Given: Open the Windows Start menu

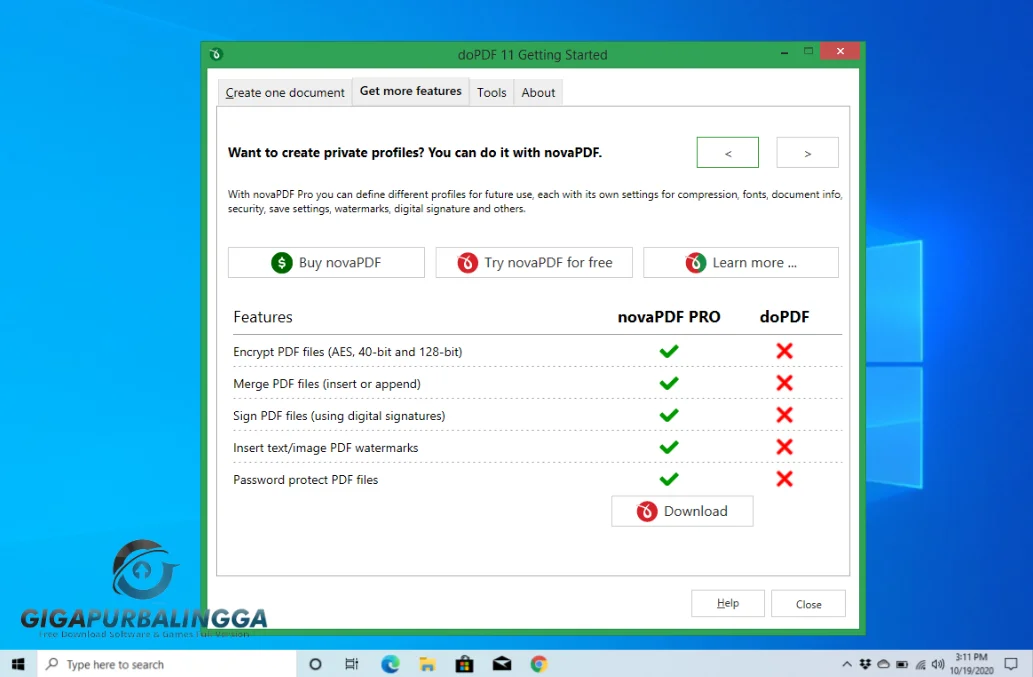Looking at the screenshot, I should click(x=18, y=664).
